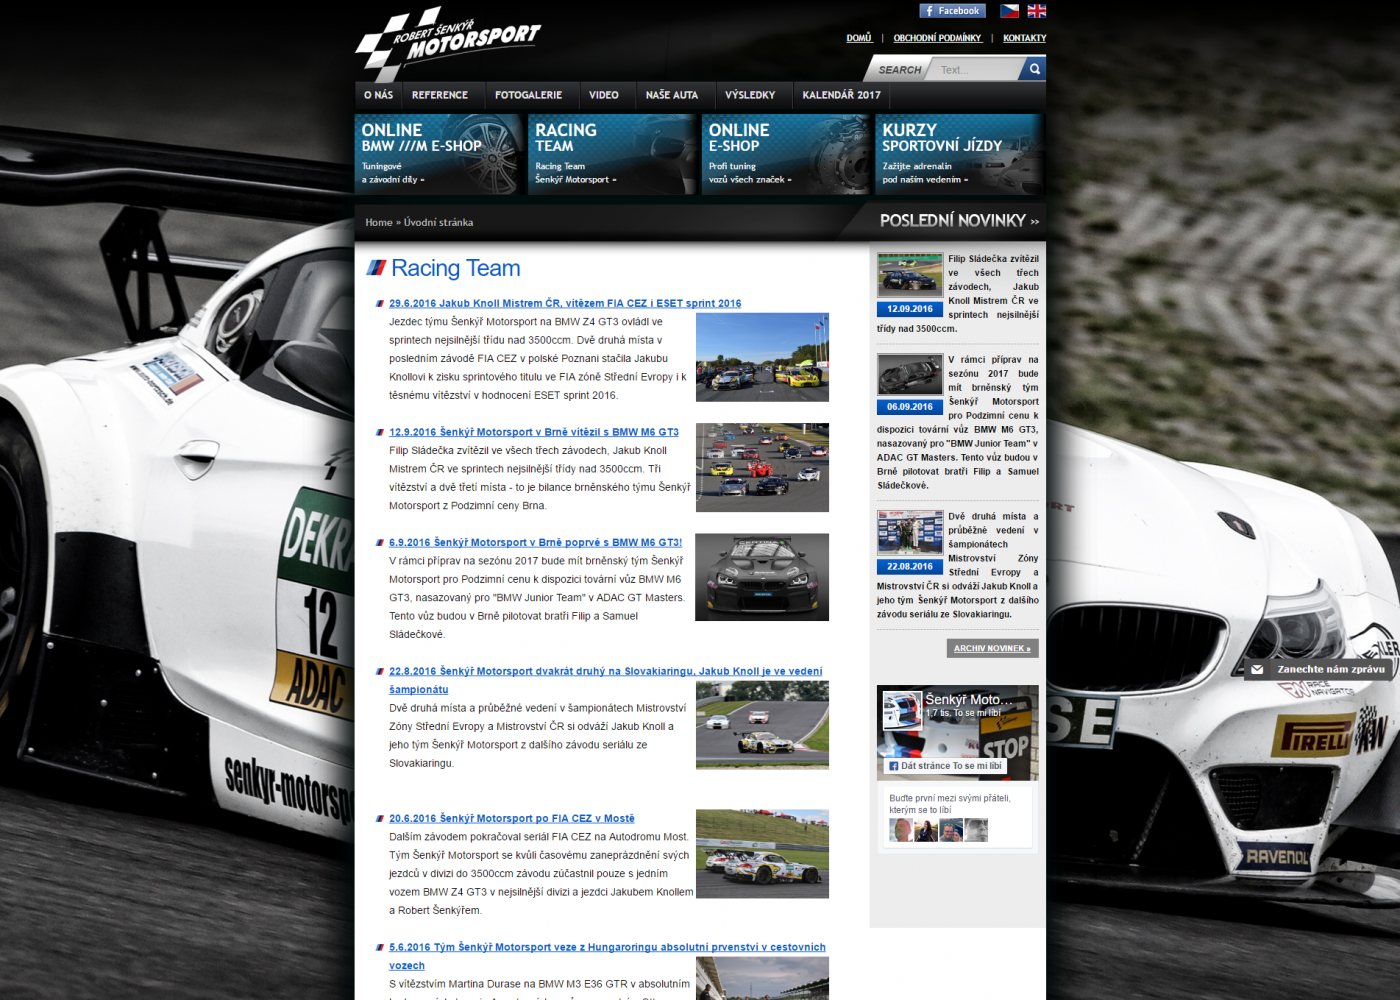
Task: Click the last friend avatar in Facebook widget
Action: tap(976, 830)
